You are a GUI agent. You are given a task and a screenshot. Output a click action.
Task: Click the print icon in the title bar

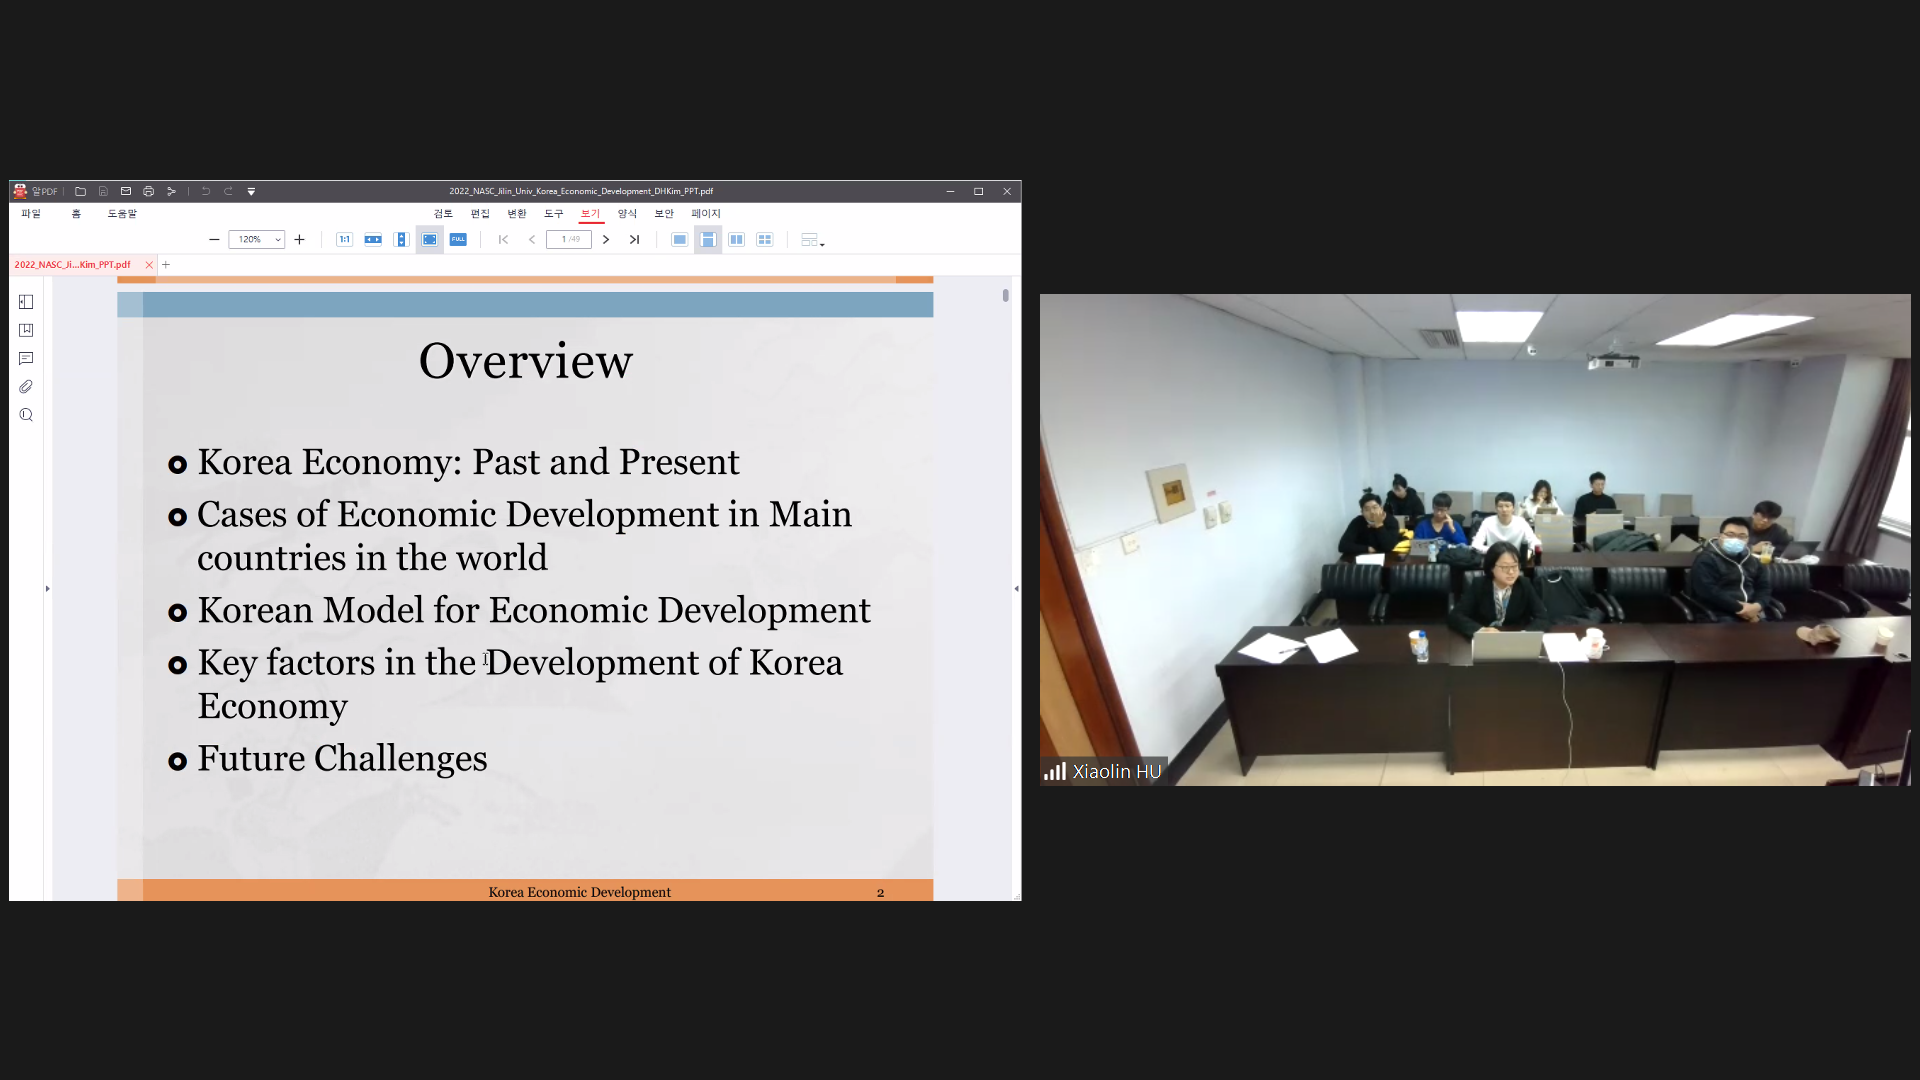pyautogui.click(x=148, y=191)
